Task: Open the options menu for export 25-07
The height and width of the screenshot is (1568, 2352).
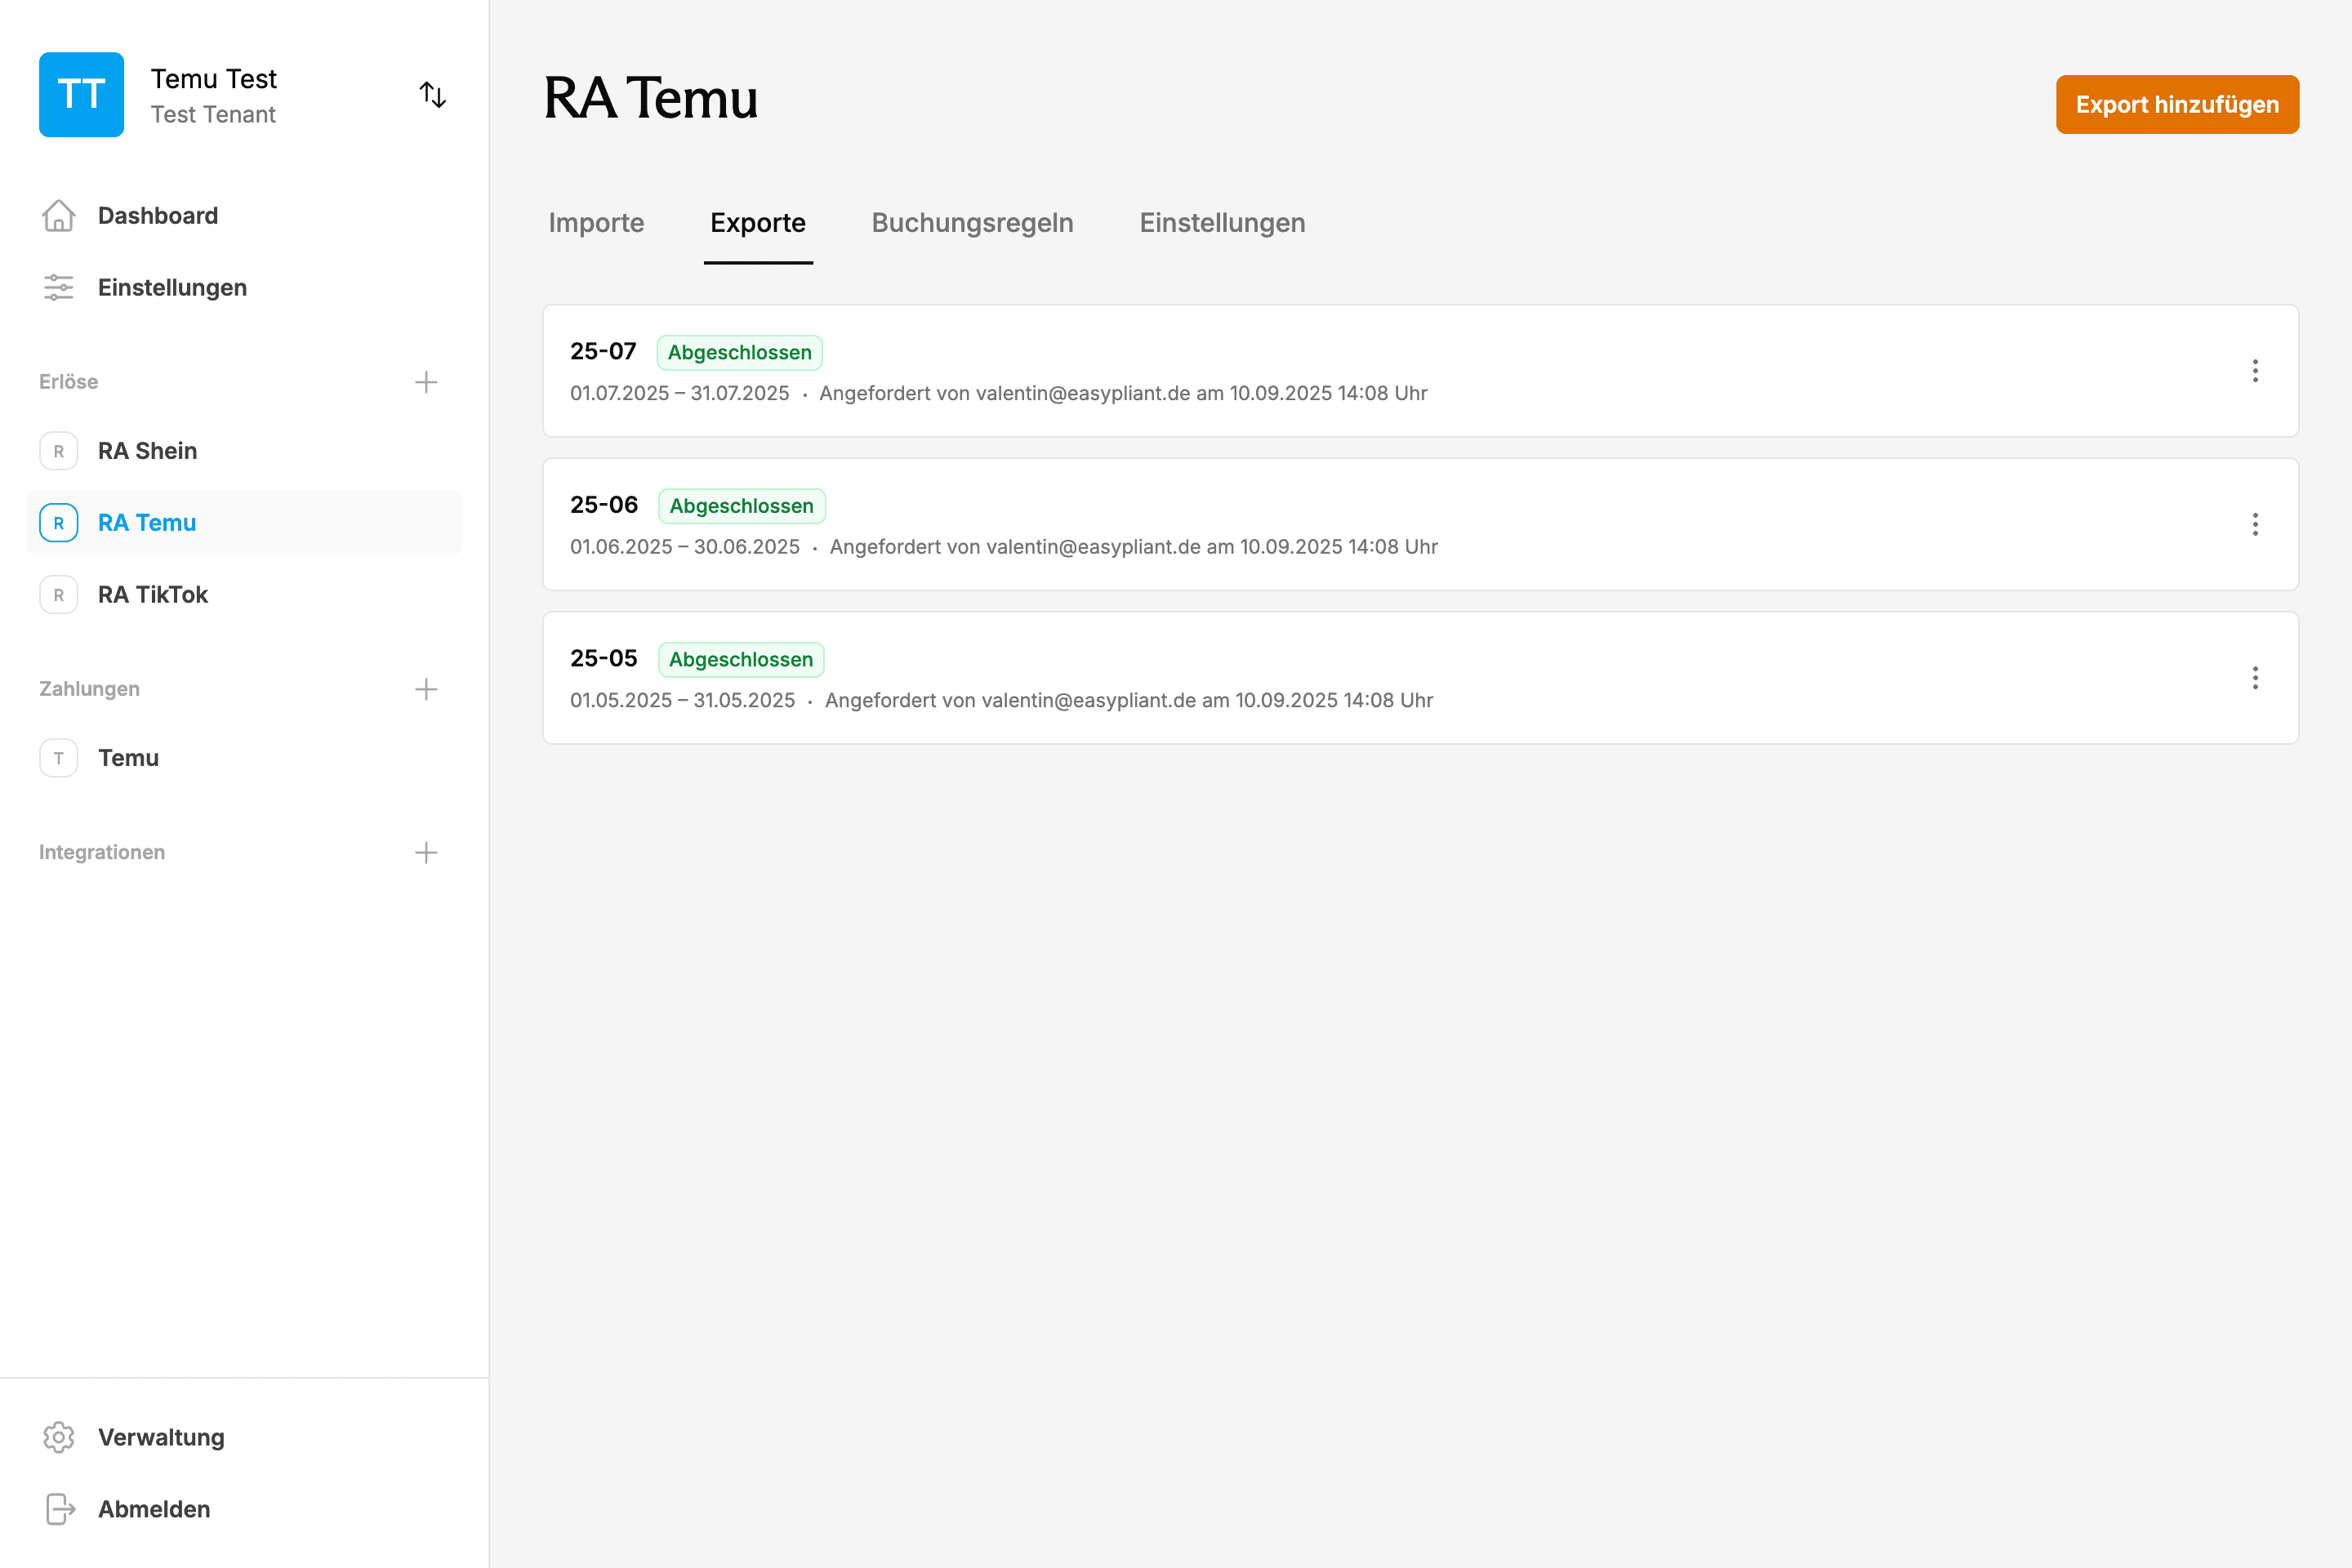Action: coord(2256,371)
